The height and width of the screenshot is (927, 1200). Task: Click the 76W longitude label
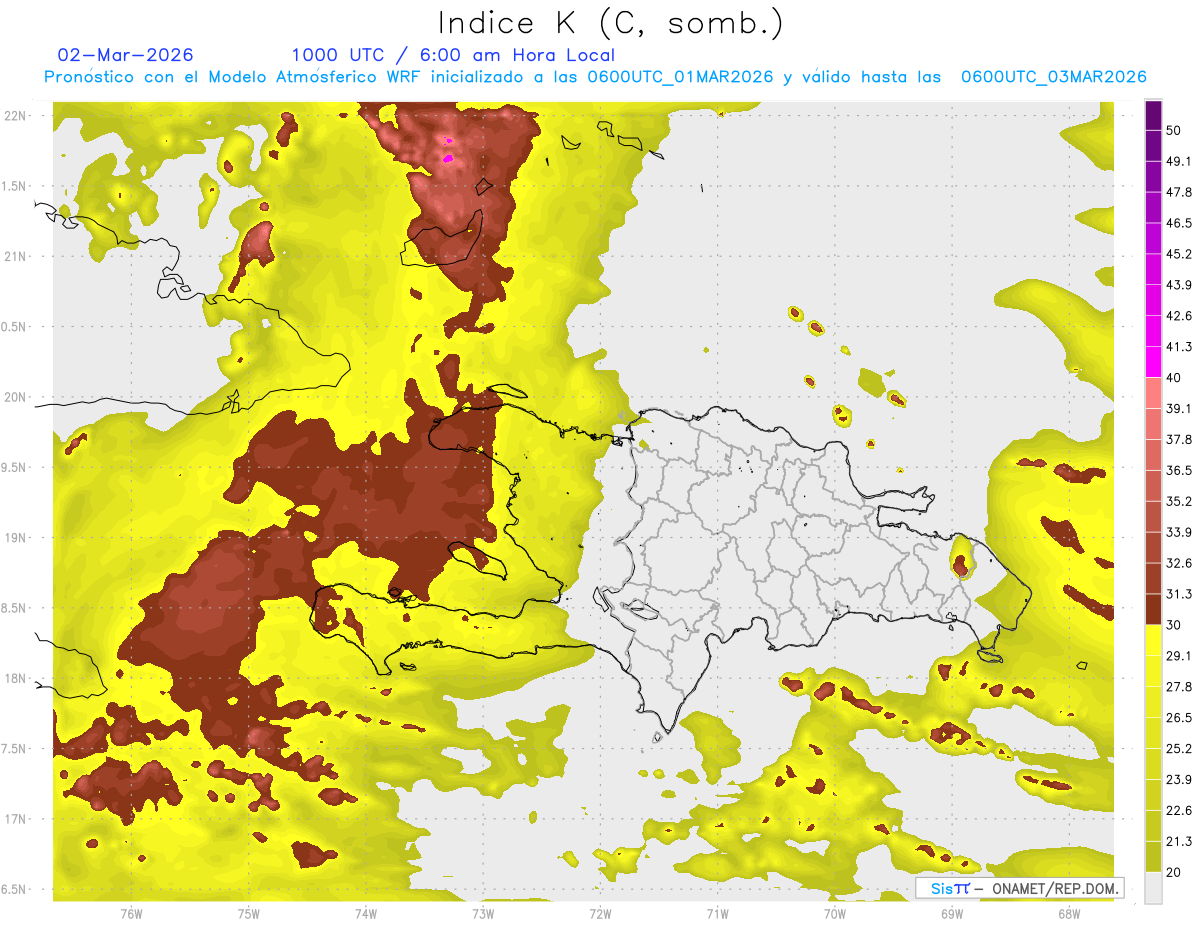131,913
